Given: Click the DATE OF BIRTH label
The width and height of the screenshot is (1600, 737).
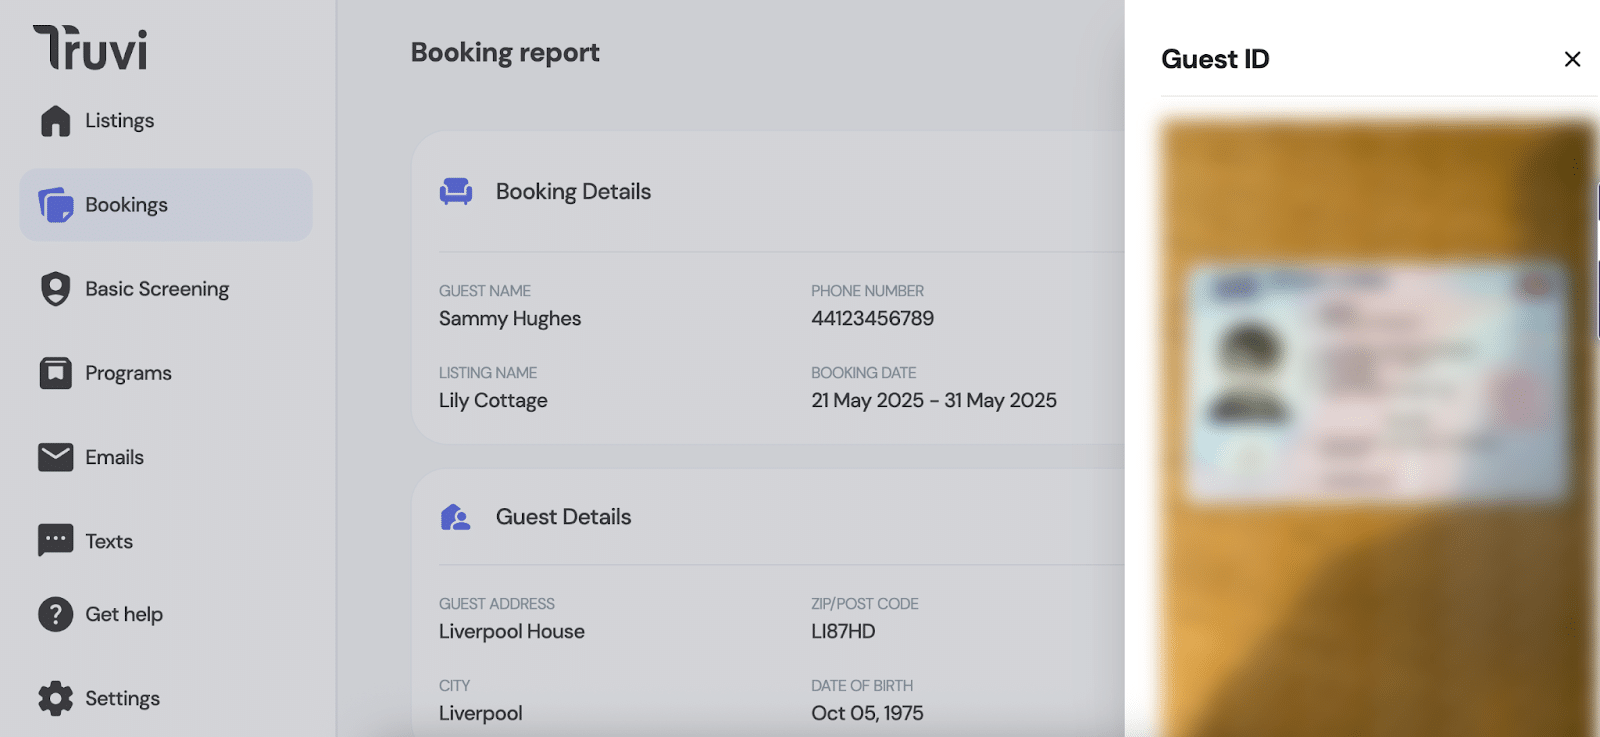Looking at the screenshot, I should pos(862,686).
